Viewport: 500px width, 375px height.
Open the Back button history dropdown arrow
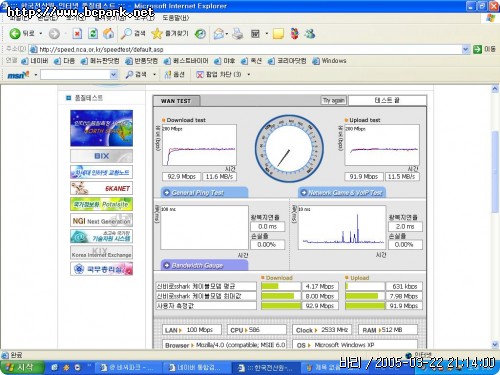click(x=41, y=34)
